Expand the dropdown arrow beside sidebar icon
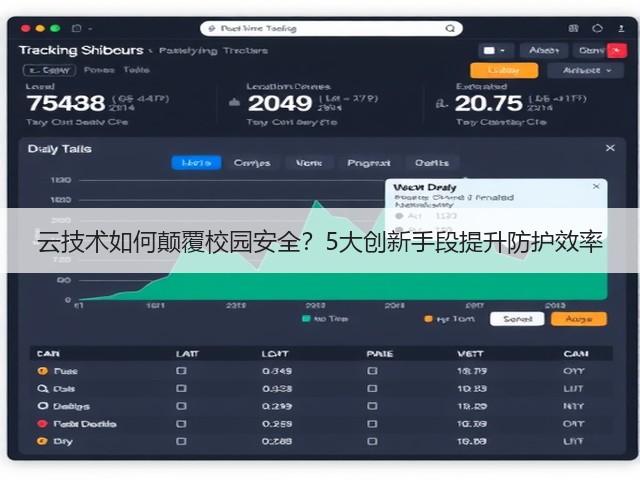 (x=90, y=29)
